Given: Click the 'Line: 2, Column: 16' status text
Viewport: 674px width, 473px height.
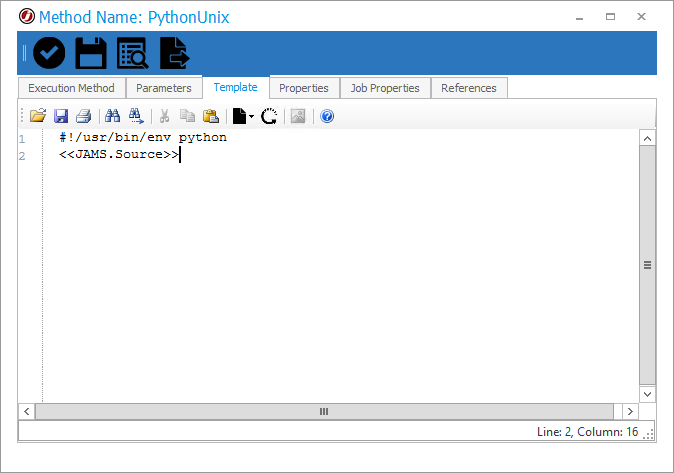Looking at the screenshot, I should [587, 432].
